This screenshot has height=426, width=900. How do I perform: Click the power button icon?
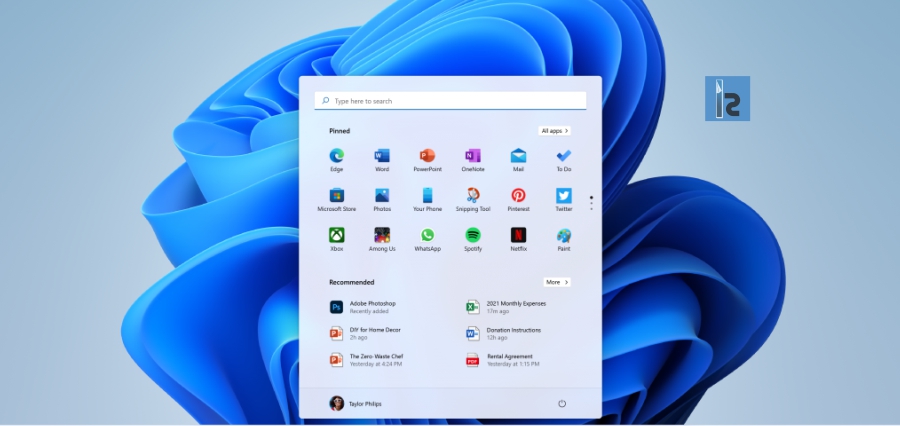[x=562, y=404]
